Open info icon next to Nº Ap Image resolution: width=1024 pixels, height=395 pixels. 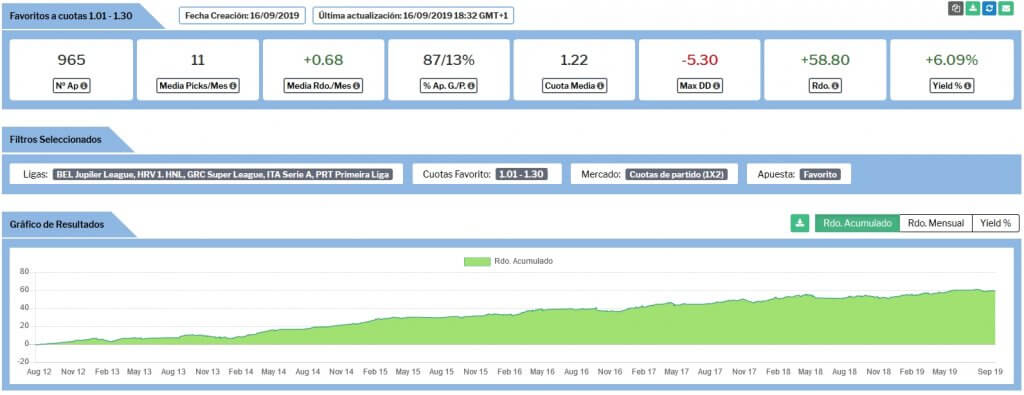click(x=84, y=86)
